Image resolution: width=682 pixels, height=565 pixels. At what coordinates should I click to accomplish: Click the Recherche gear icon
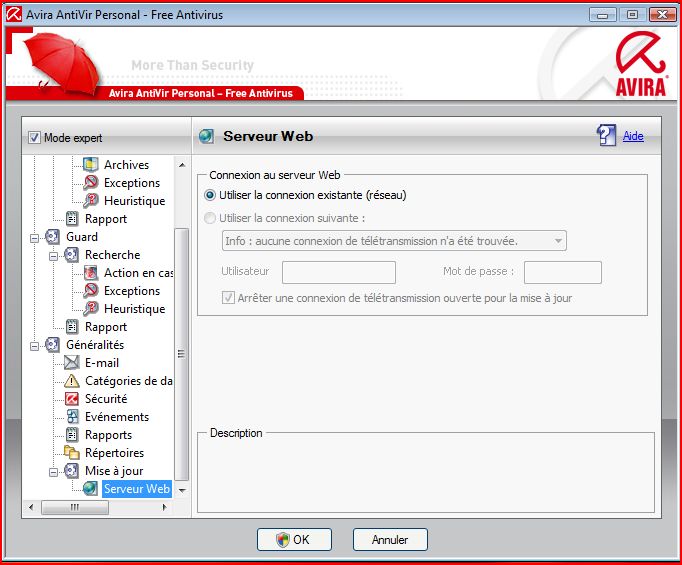[x=71, y=254]
